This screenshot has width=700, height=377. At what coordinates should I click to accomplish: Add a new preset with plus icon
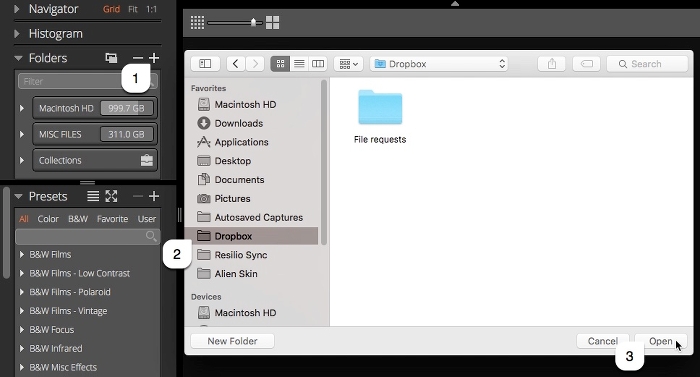154,196
